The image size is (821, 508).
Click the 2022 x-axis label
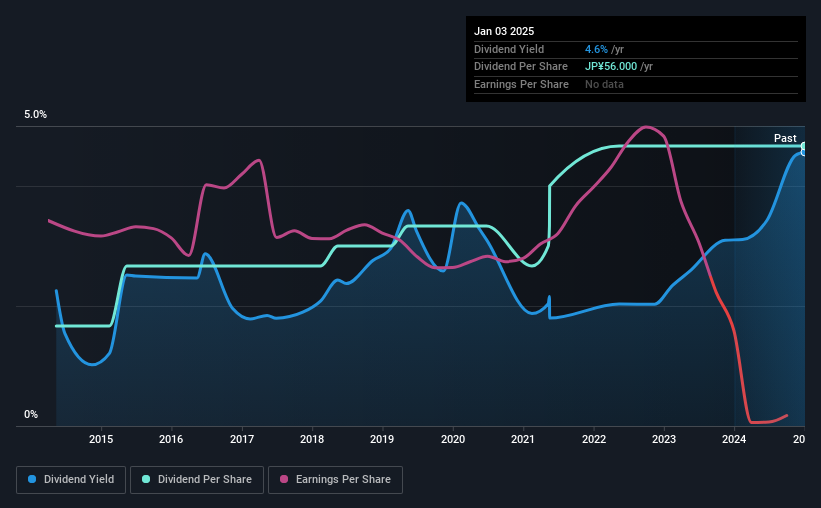click(x=594, y=439)
